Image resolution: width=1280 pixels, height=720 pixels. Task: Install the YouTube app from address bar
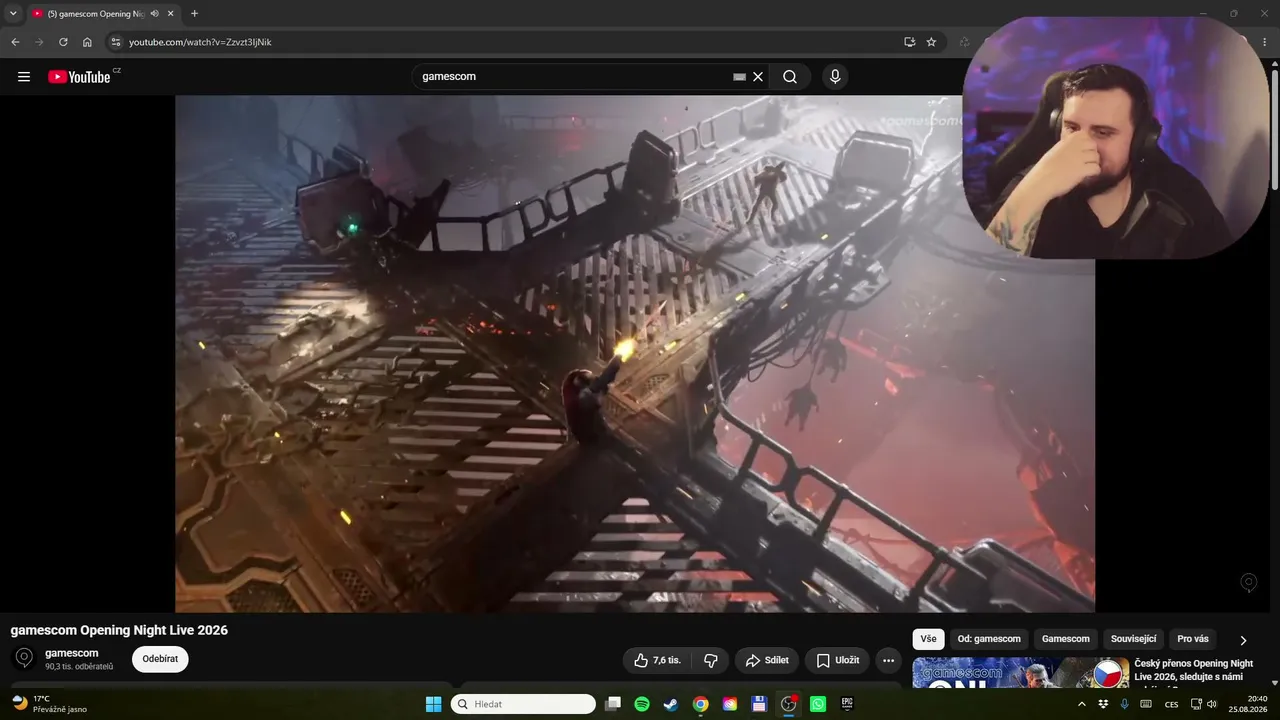pyautogui.click(x=909, y=42)
